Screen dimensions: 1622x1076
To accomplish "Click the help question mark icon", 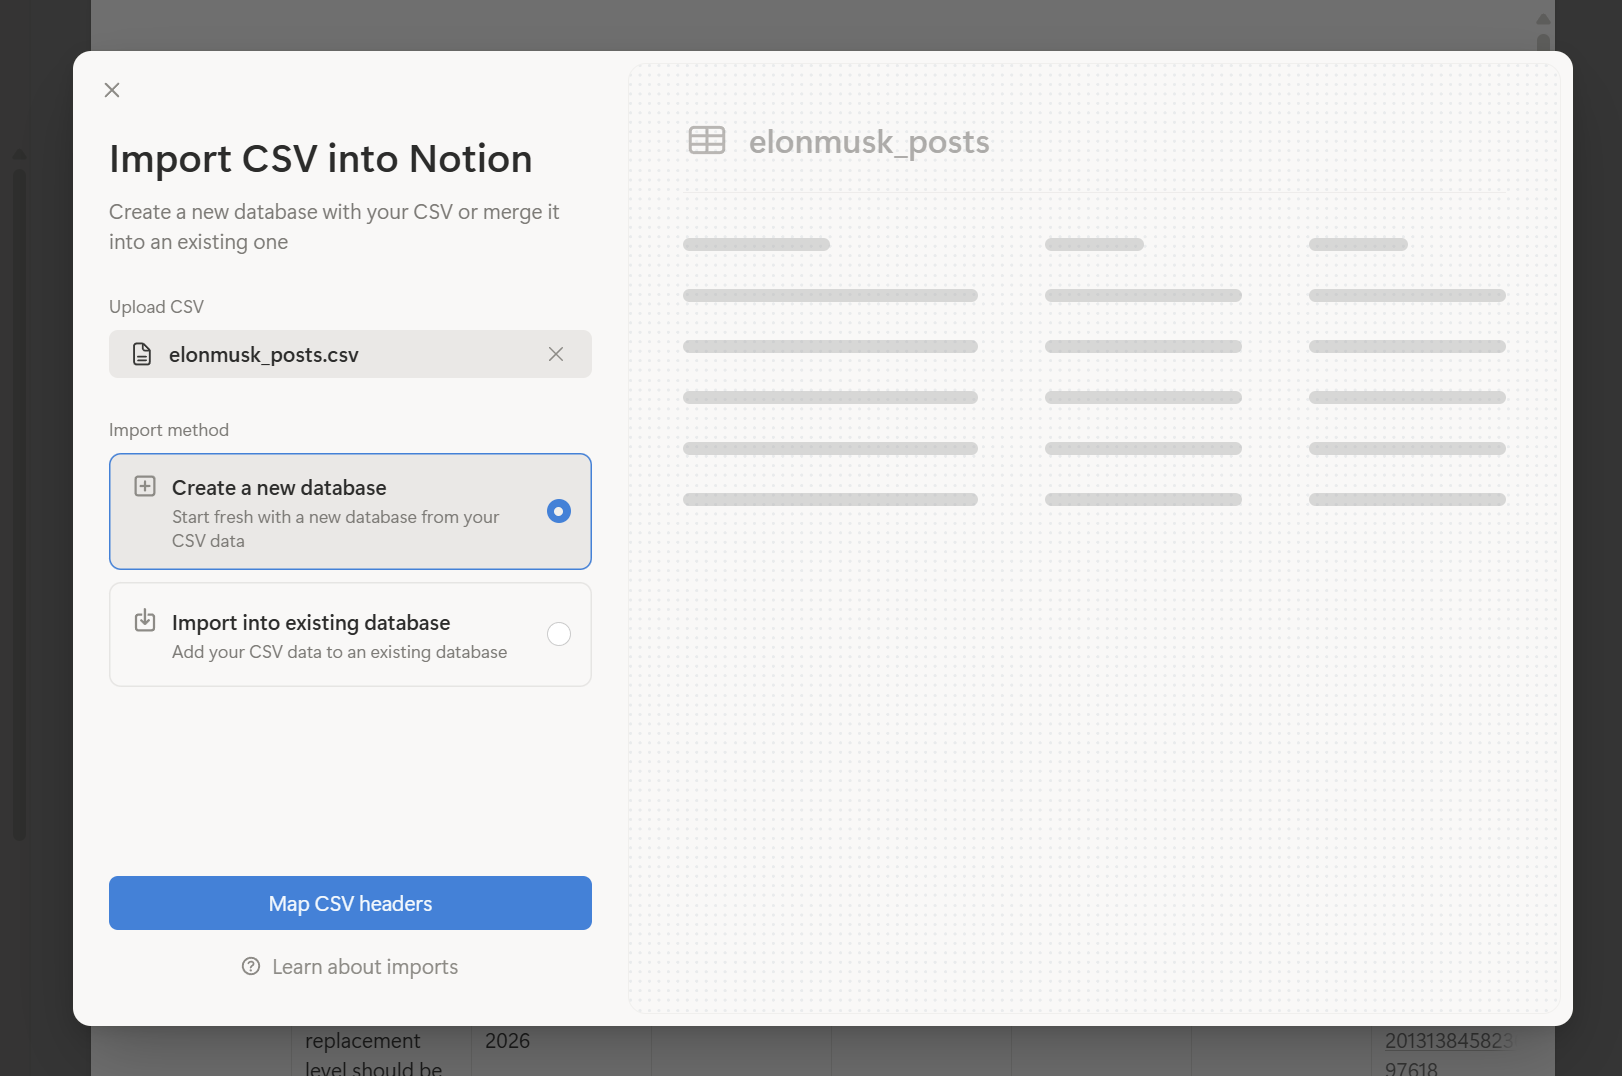I will [x=251, y=967].
